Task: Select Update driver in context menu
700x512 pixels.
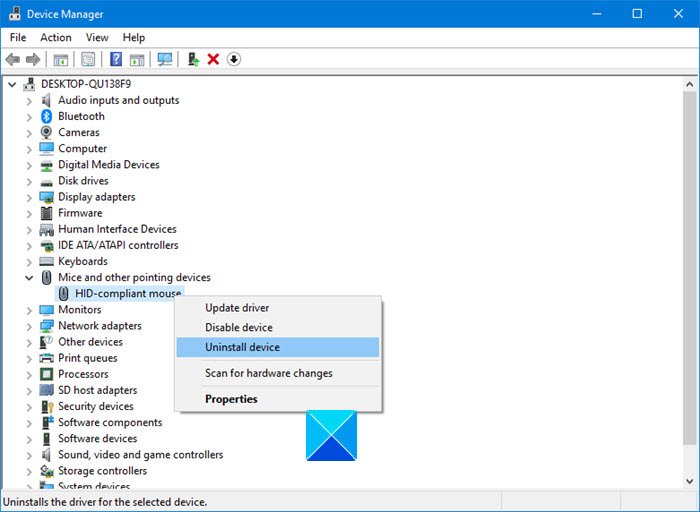Action: coord(237,308)
